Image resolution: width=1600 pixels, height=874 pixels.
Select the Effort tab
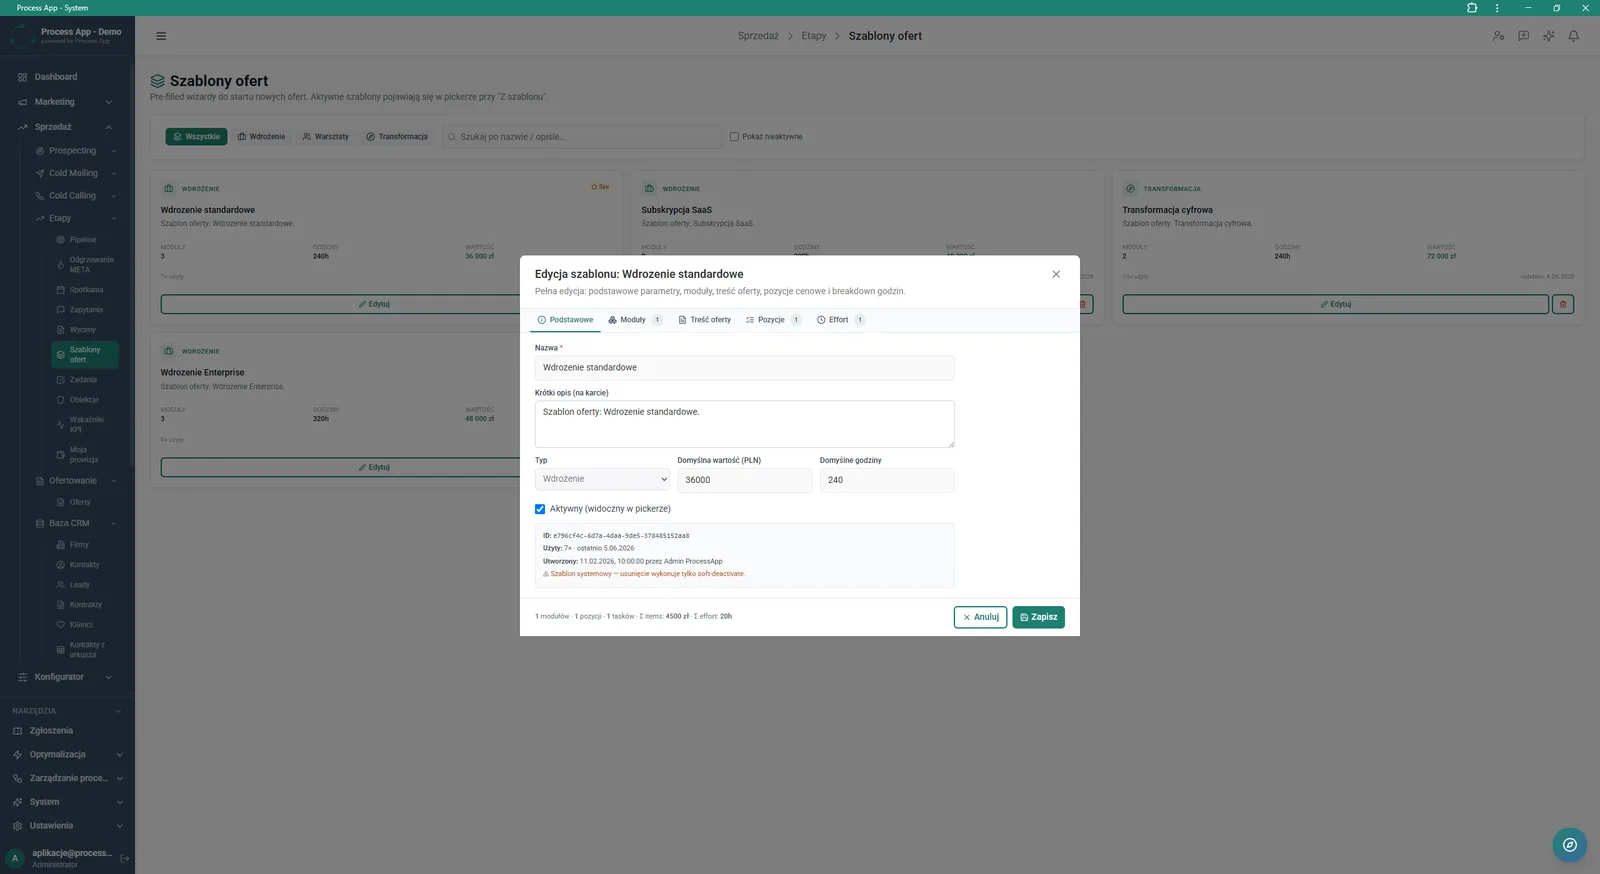coord(840,320)
